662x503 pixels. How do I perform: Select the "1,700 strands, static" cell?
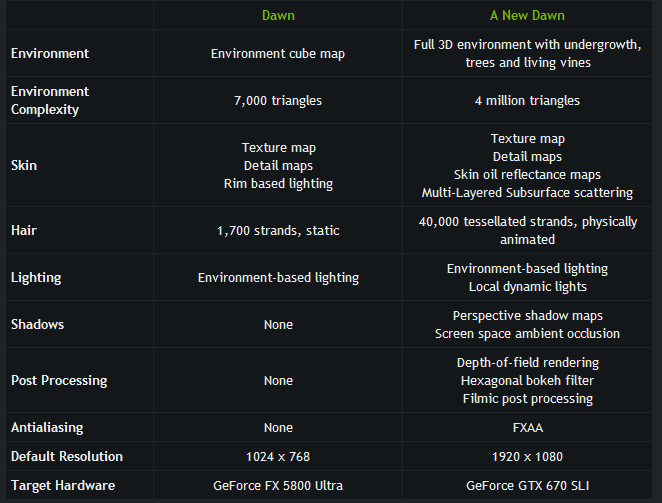tap(278, 231)
